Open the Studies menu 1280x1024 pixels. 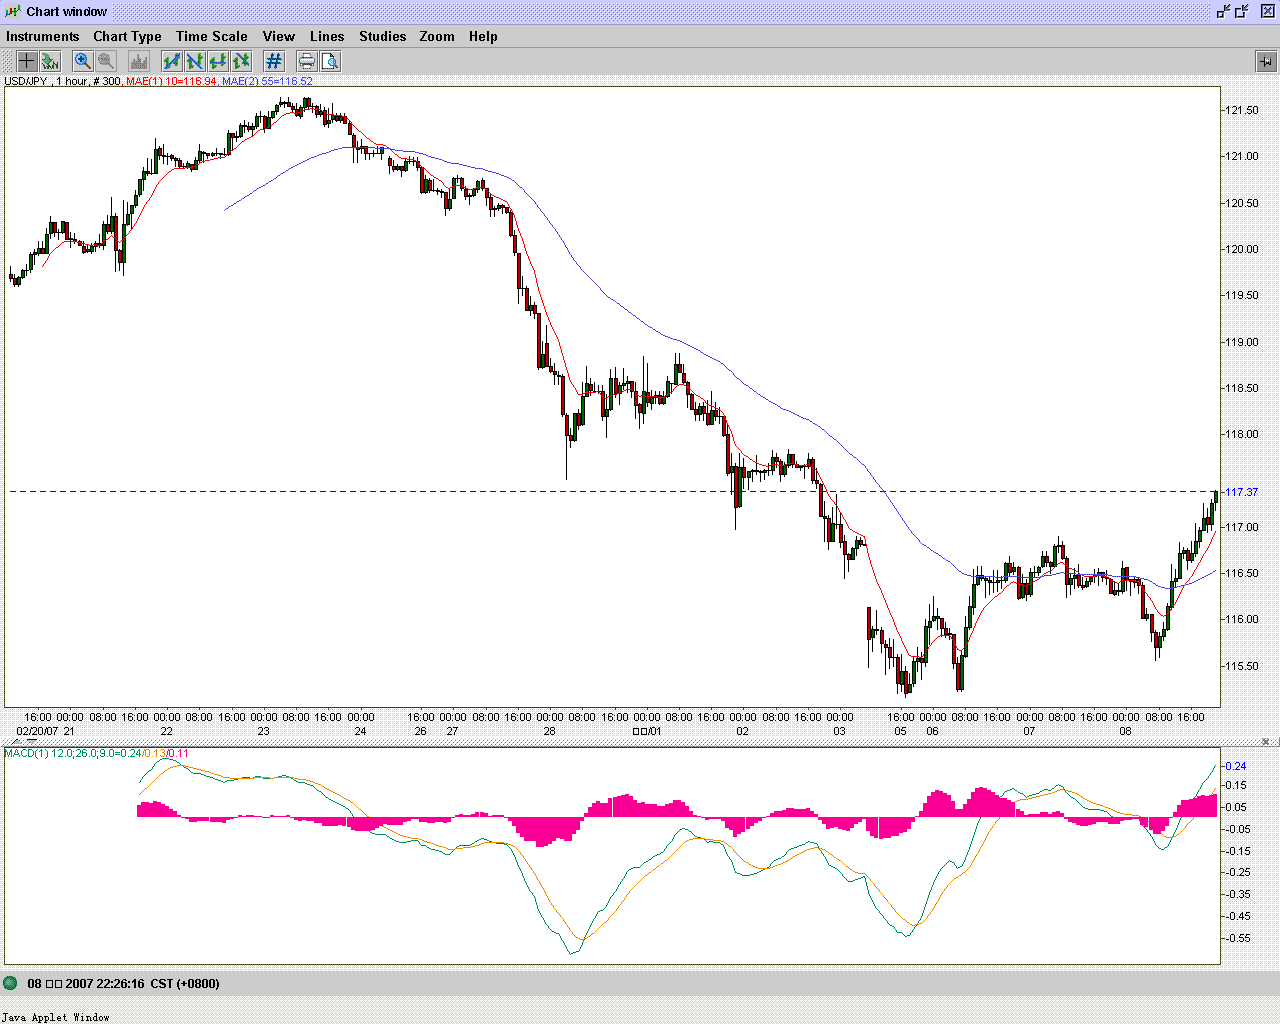(383, 36)
